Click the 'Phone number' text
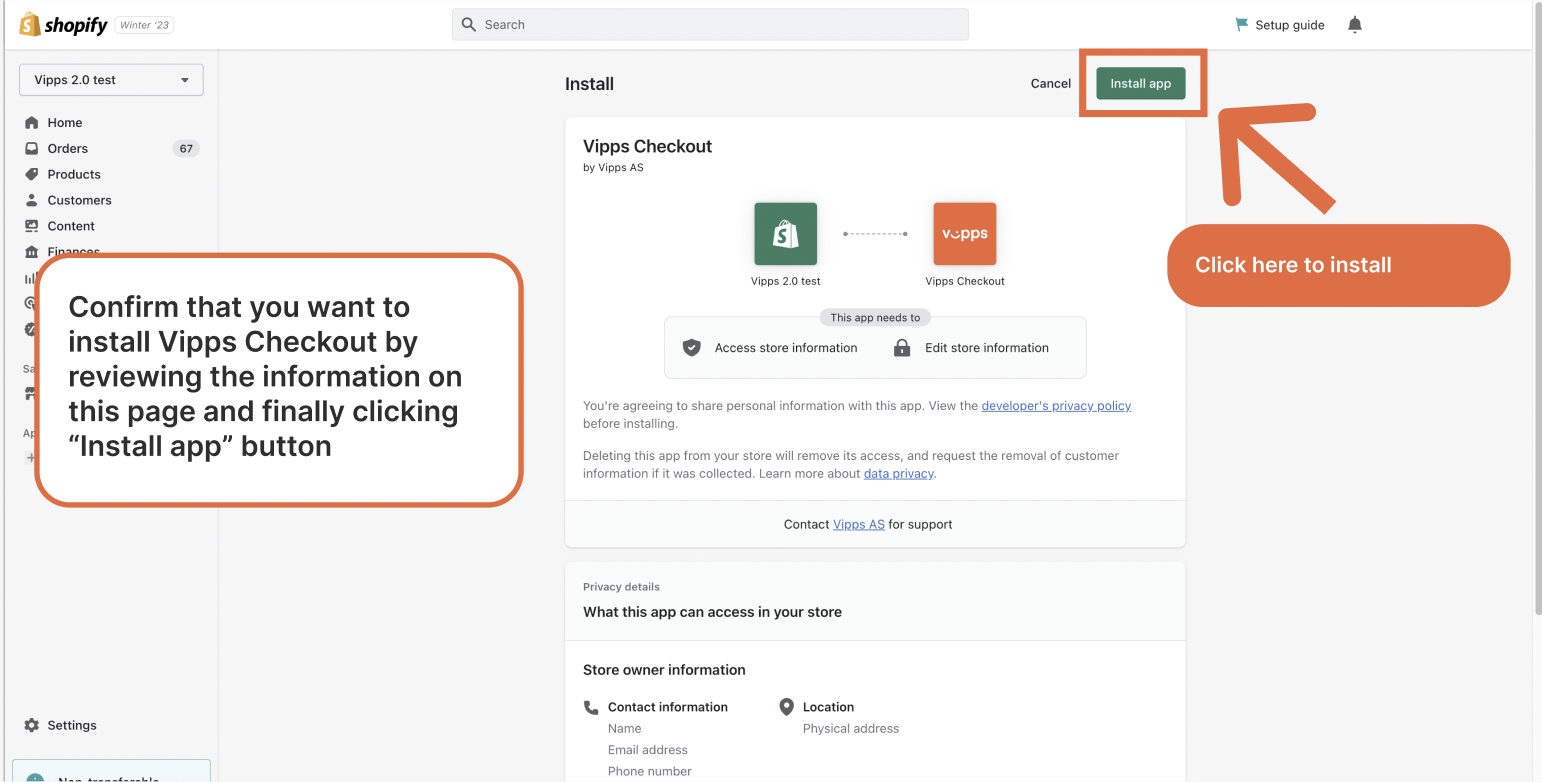 click(x=650, y=771)
